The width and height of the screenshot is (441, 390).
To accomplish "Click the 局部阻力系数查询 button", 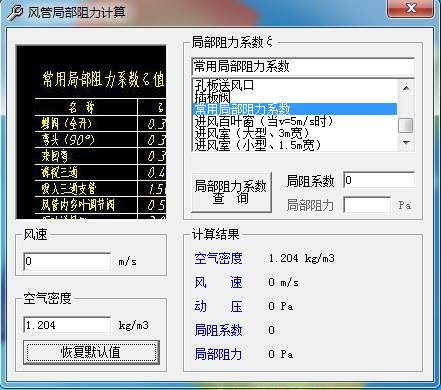I will tap(231, 192).
